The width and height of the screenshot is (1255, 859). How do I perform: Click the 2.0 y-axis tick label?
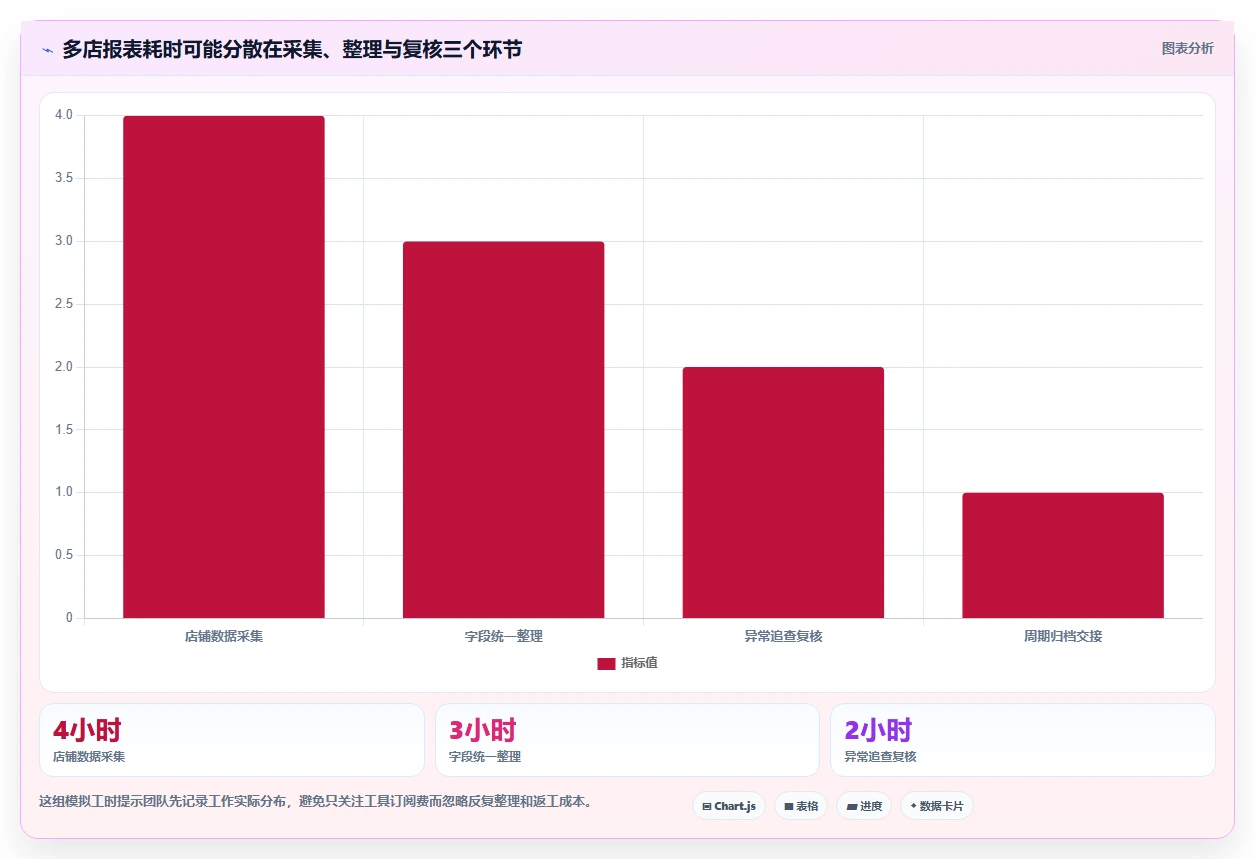[64, 367]
